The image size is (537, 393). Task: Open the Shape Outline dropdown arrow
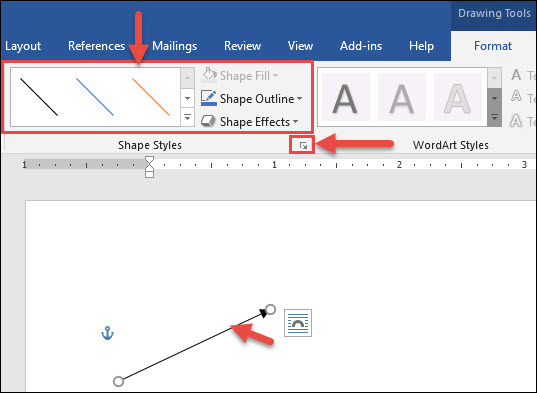point(300,99)
